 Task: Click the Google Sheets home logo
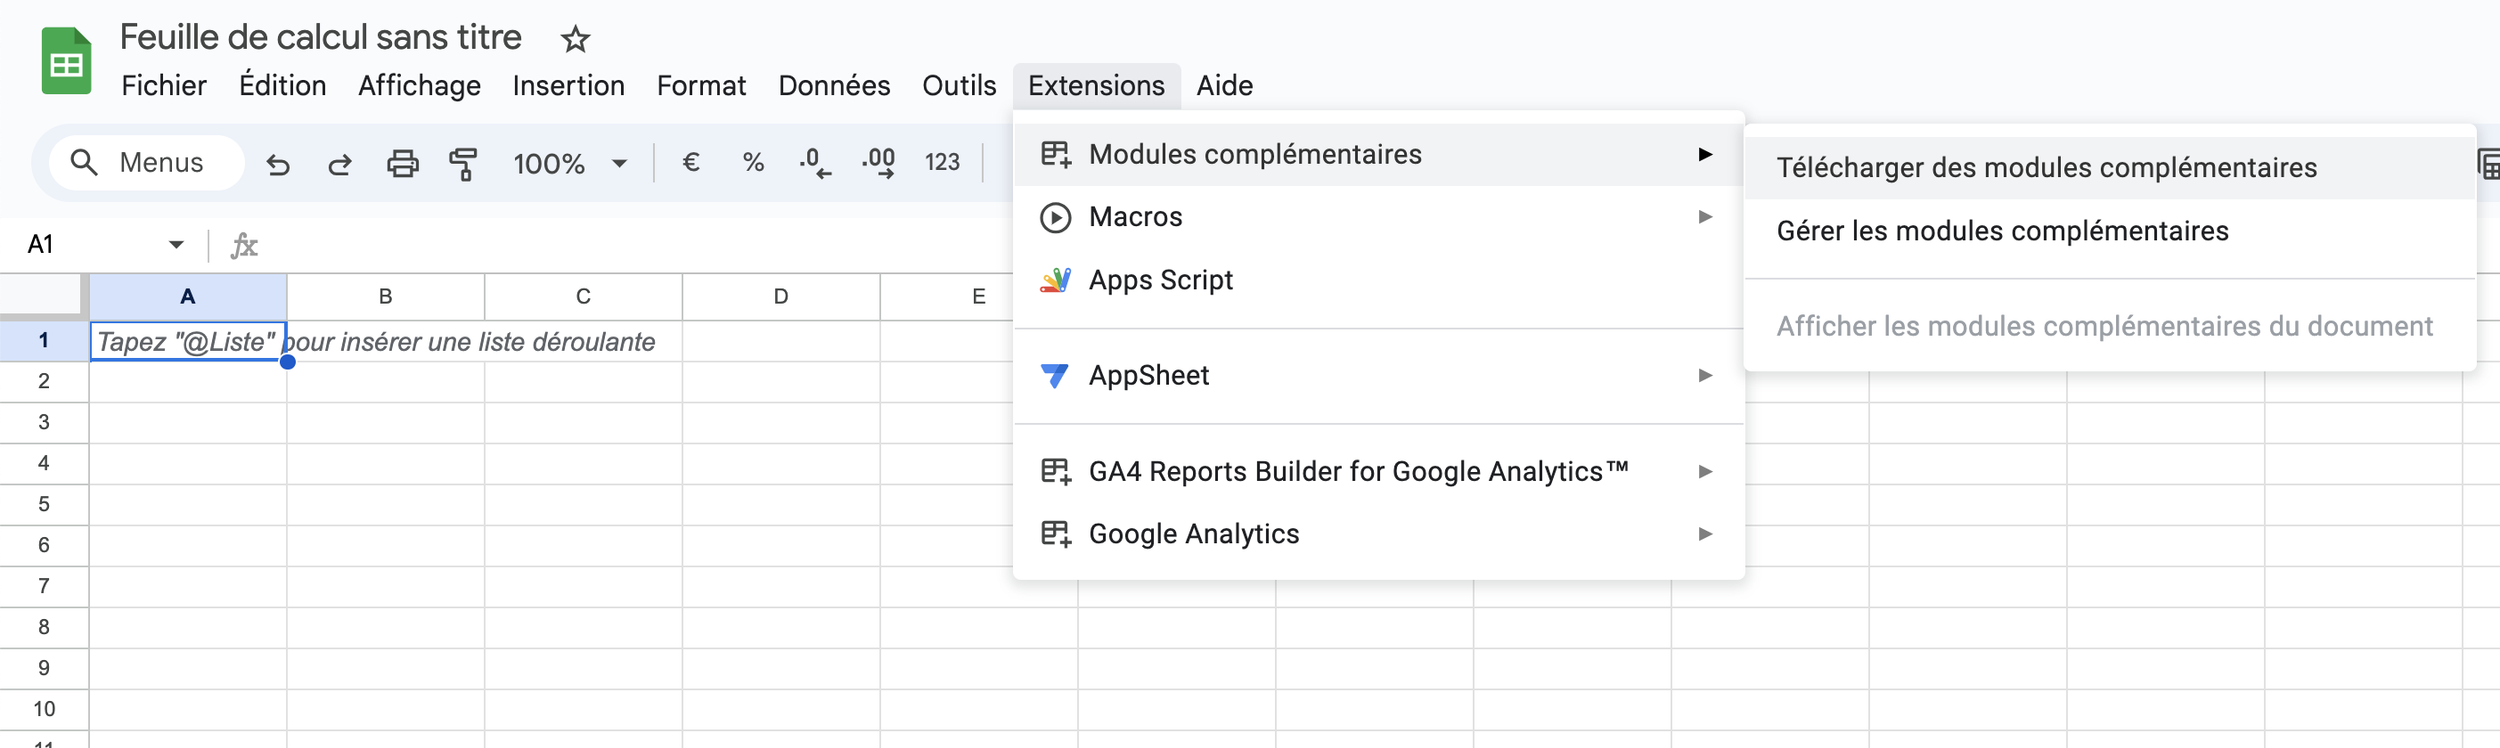(66, 62)
